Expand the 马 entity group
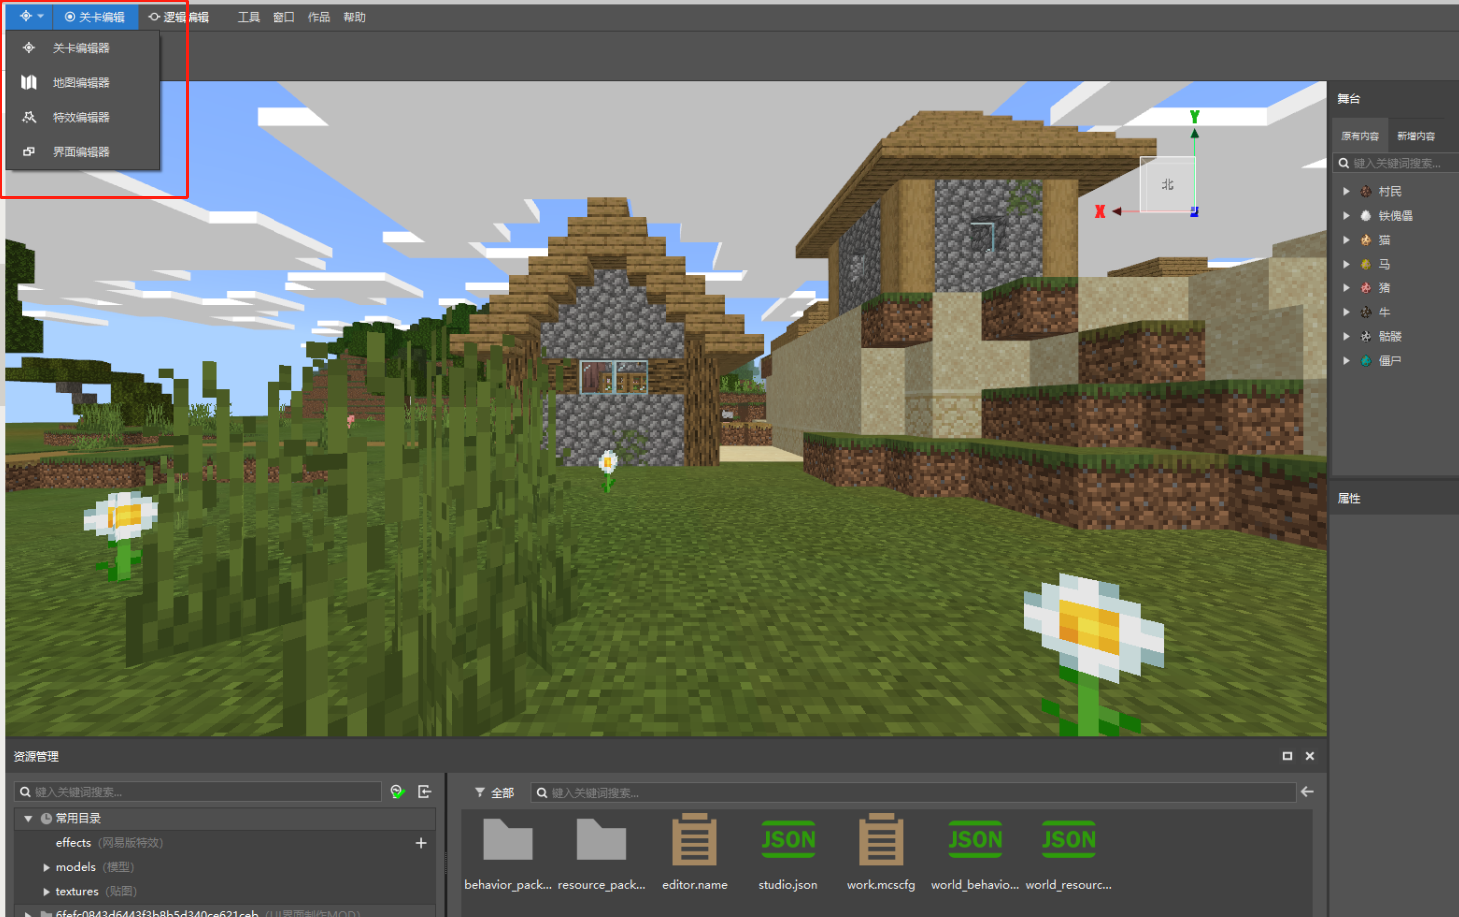 pos(1346,264)
